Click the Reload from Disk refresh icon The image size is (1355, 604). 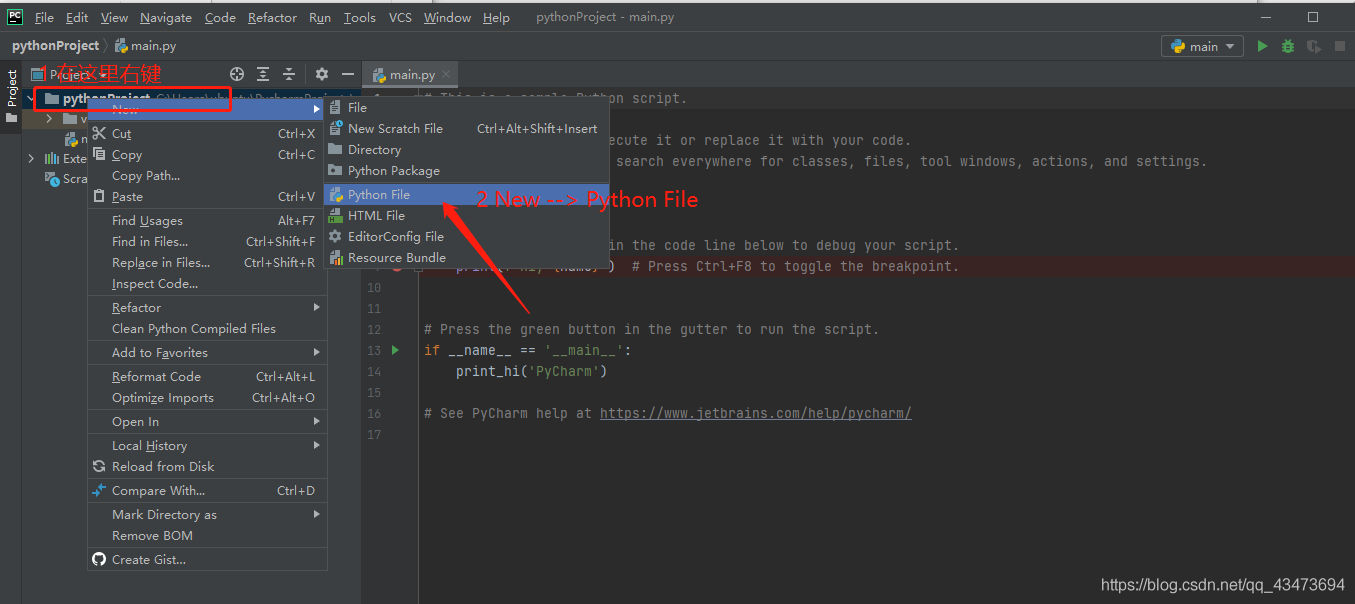point(99,466)
